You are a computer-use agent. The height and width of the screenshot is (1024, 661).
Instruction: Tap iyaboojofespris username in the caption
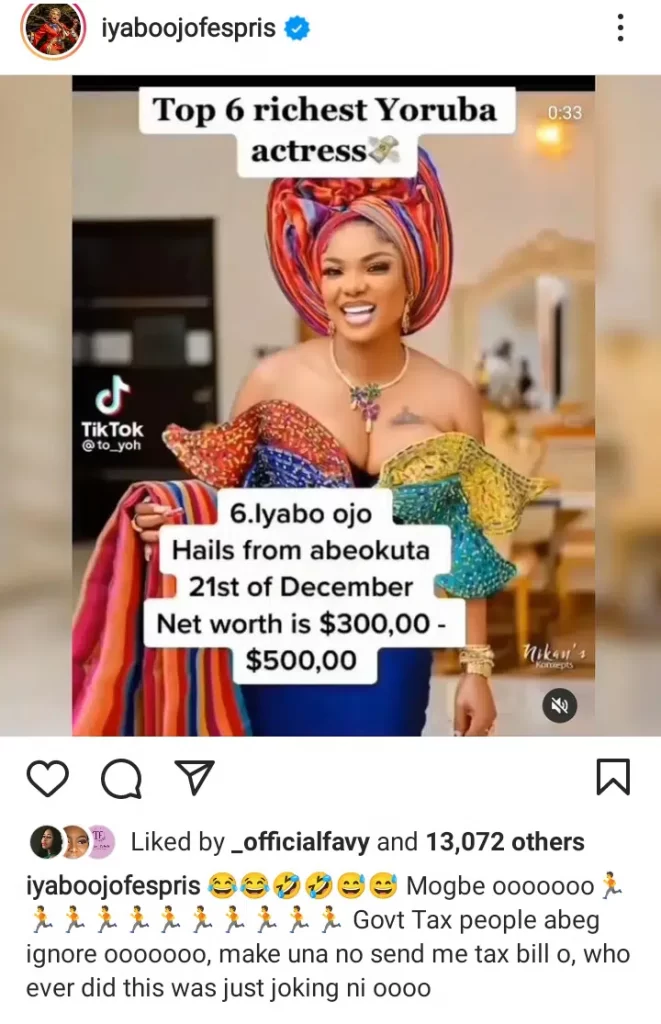(113, 886)
